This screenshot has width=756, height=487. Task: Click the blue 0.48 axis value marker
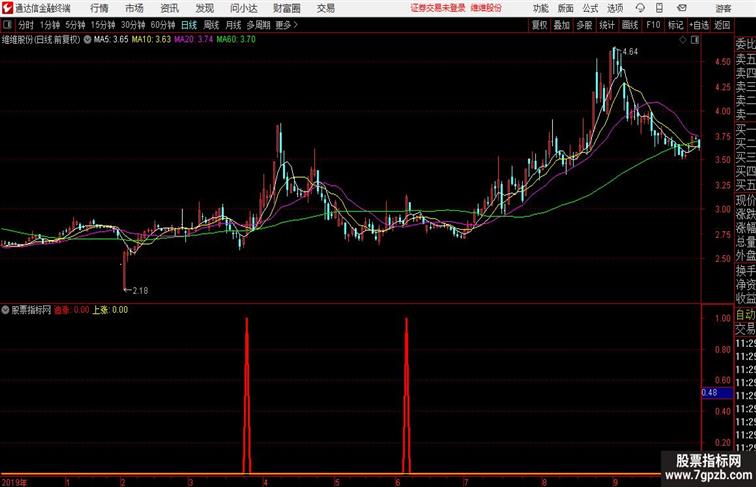(x=717, y=392)
